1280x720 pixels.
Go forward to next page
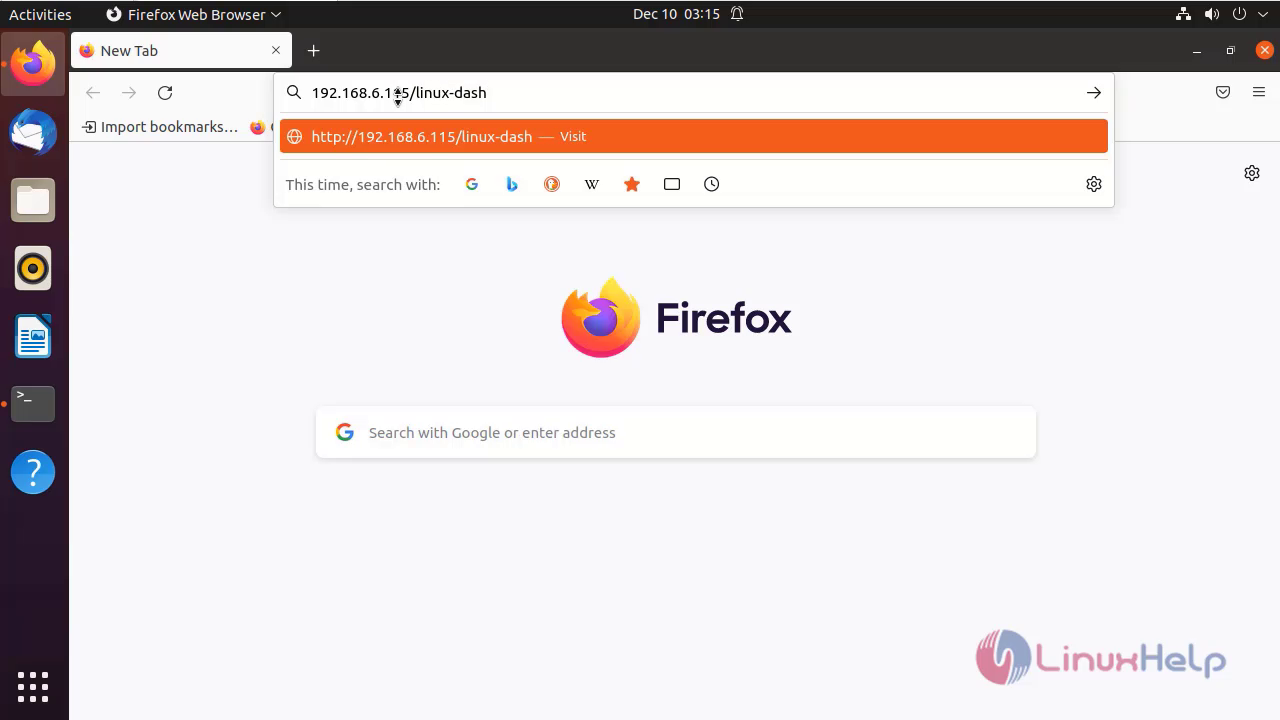click(129, 93)
